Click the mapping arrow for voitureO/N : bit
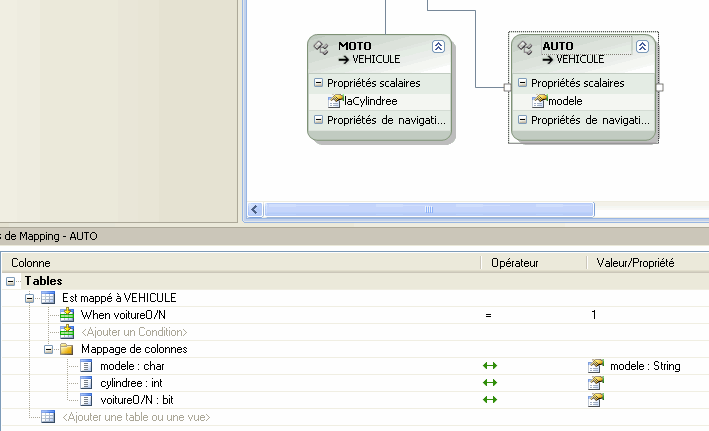Viewport: 709px width, 431px height. click(x=490, y=400)
